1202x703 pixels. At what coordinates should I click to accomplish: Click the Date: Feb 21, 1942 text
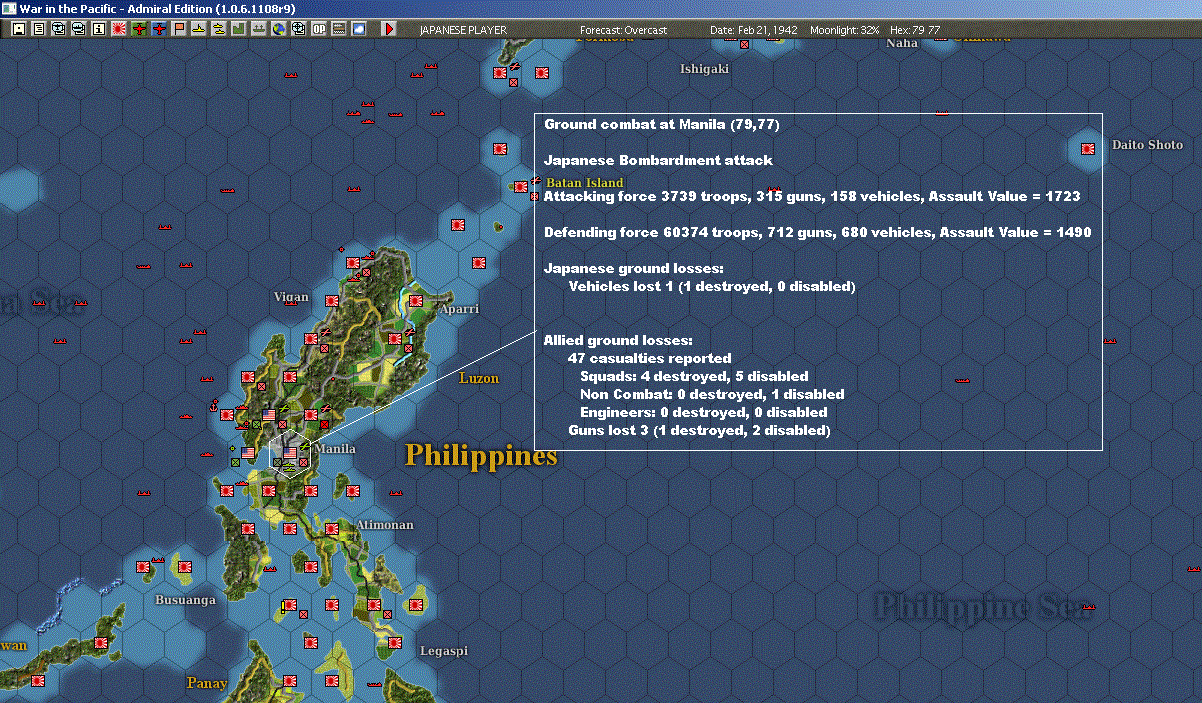coord(754,30)
